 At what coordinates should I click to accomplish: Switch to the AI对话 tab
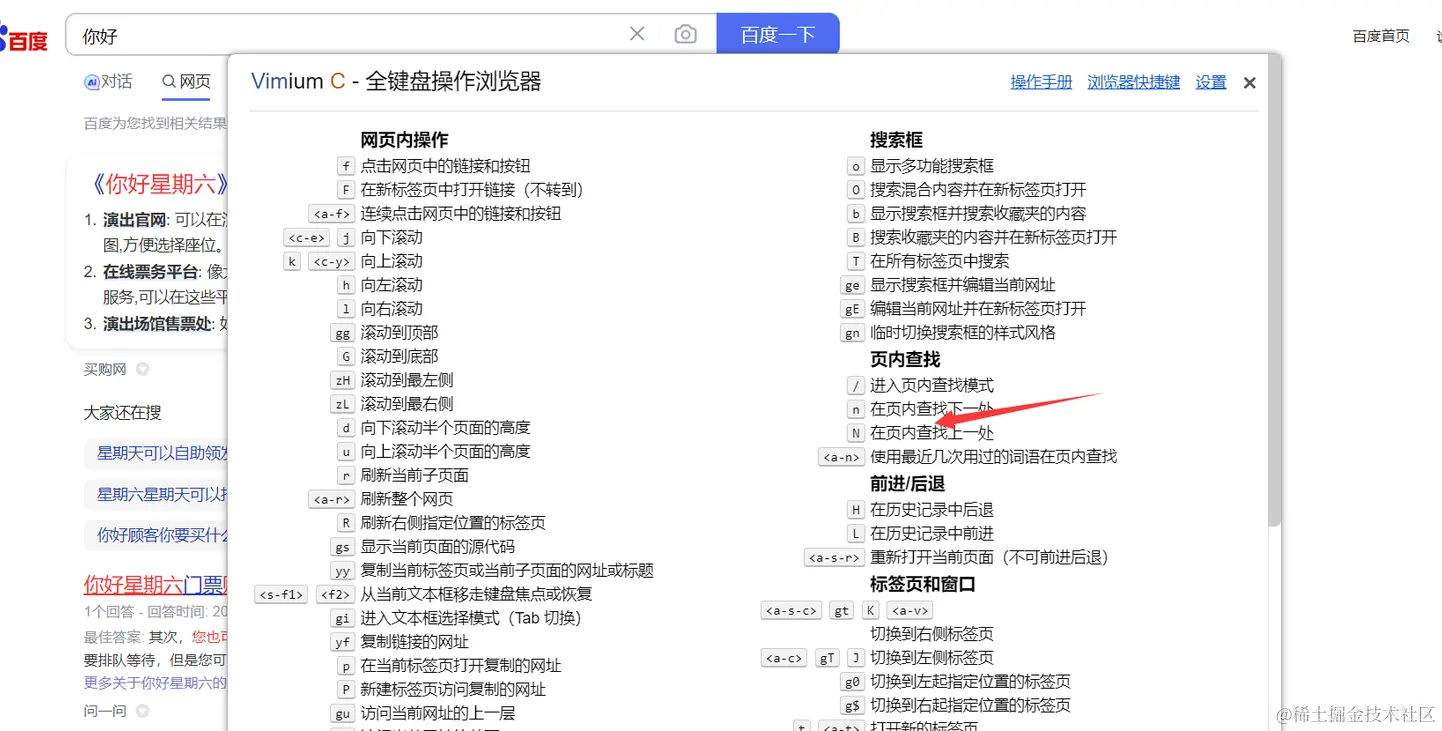[108, 82]
